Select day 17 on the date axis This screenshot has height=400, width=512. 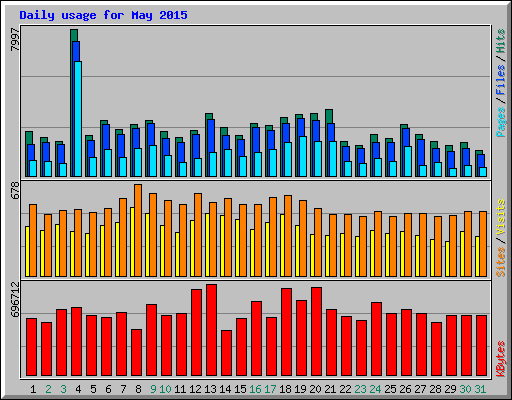(270, 389)
